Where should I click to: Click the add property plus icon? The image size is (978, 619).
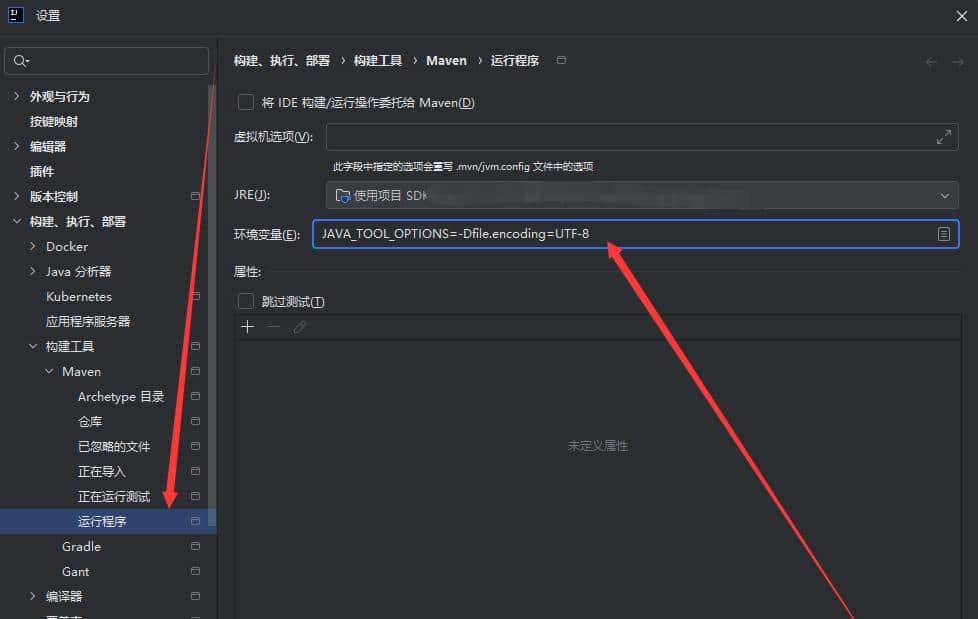[x=247, y=326]
